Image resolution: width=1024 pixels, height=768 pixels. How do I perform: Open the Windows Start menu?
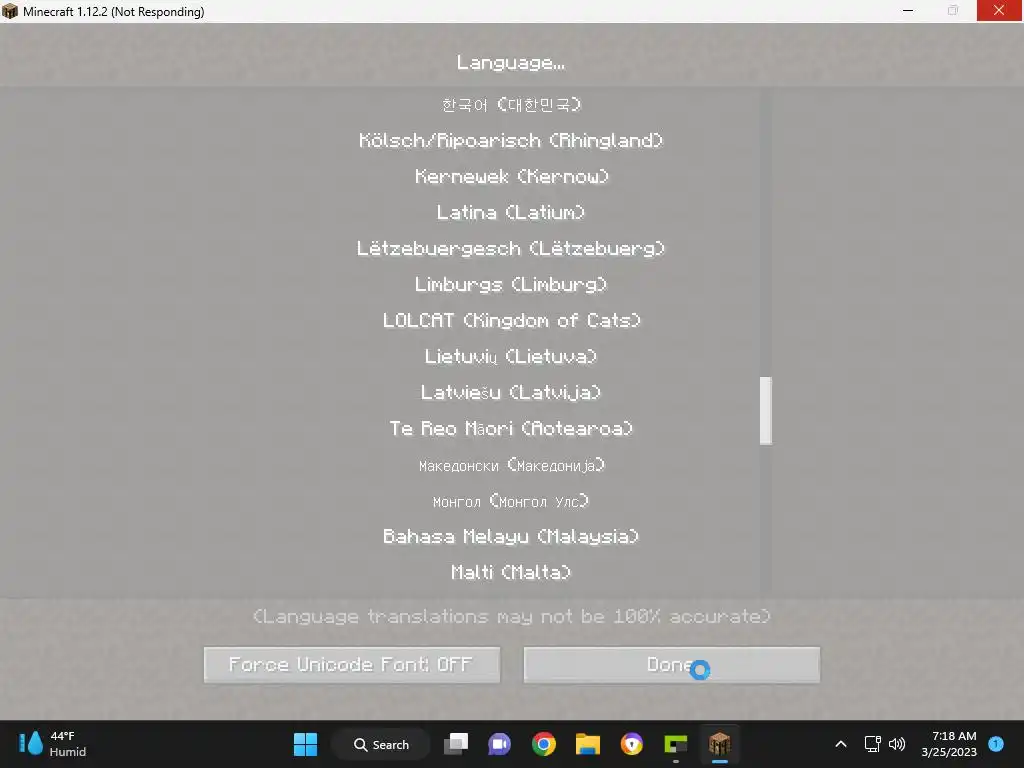305,744
